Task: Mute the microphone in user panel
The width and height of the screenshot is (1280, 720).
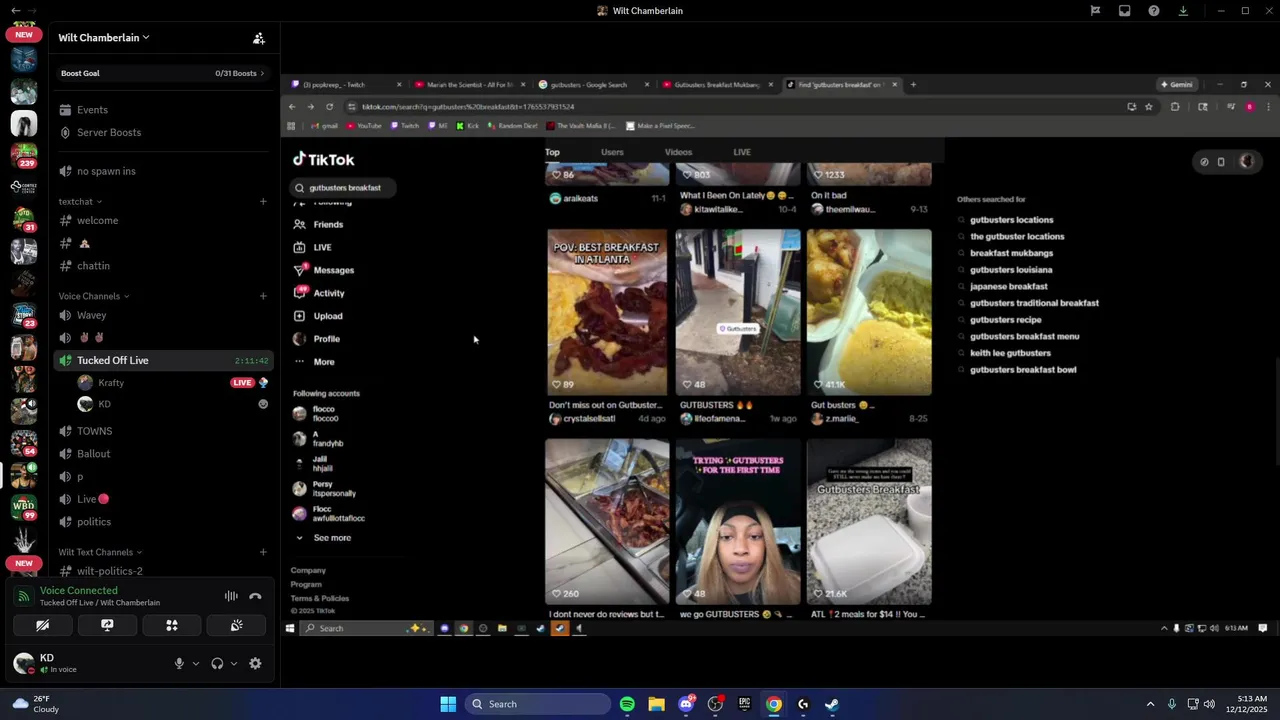Action: pyautogui.click(x=179, y=663)
